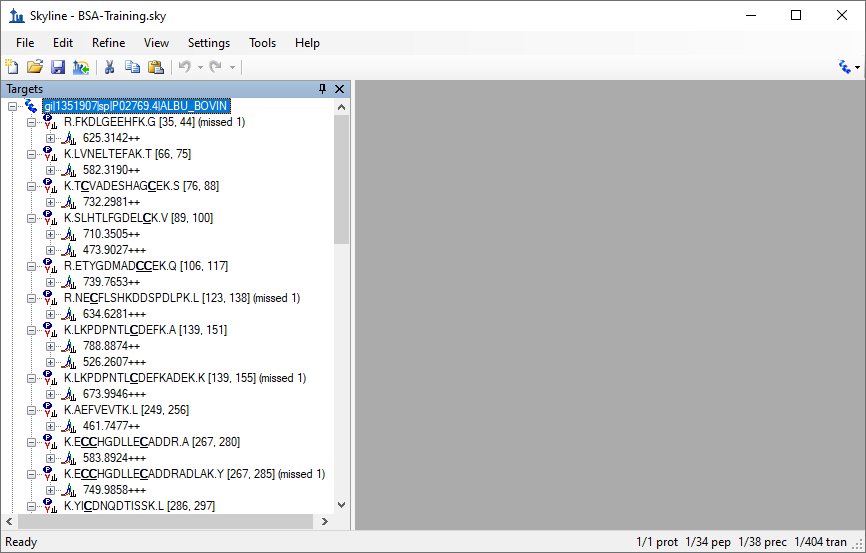
Task: Click chromatogram icon for 461.7477++
Action: (69, 426)
